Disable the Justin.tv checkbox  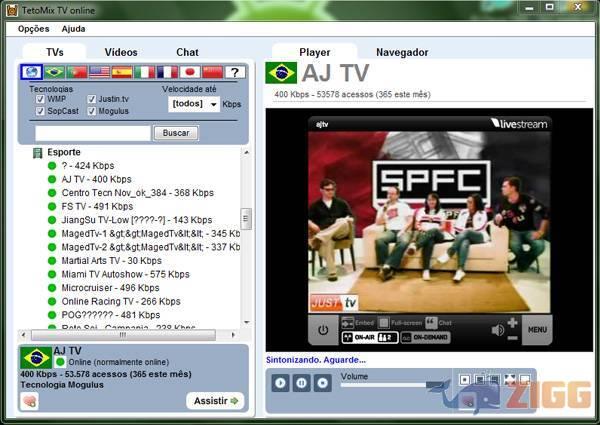click(92, 99)
